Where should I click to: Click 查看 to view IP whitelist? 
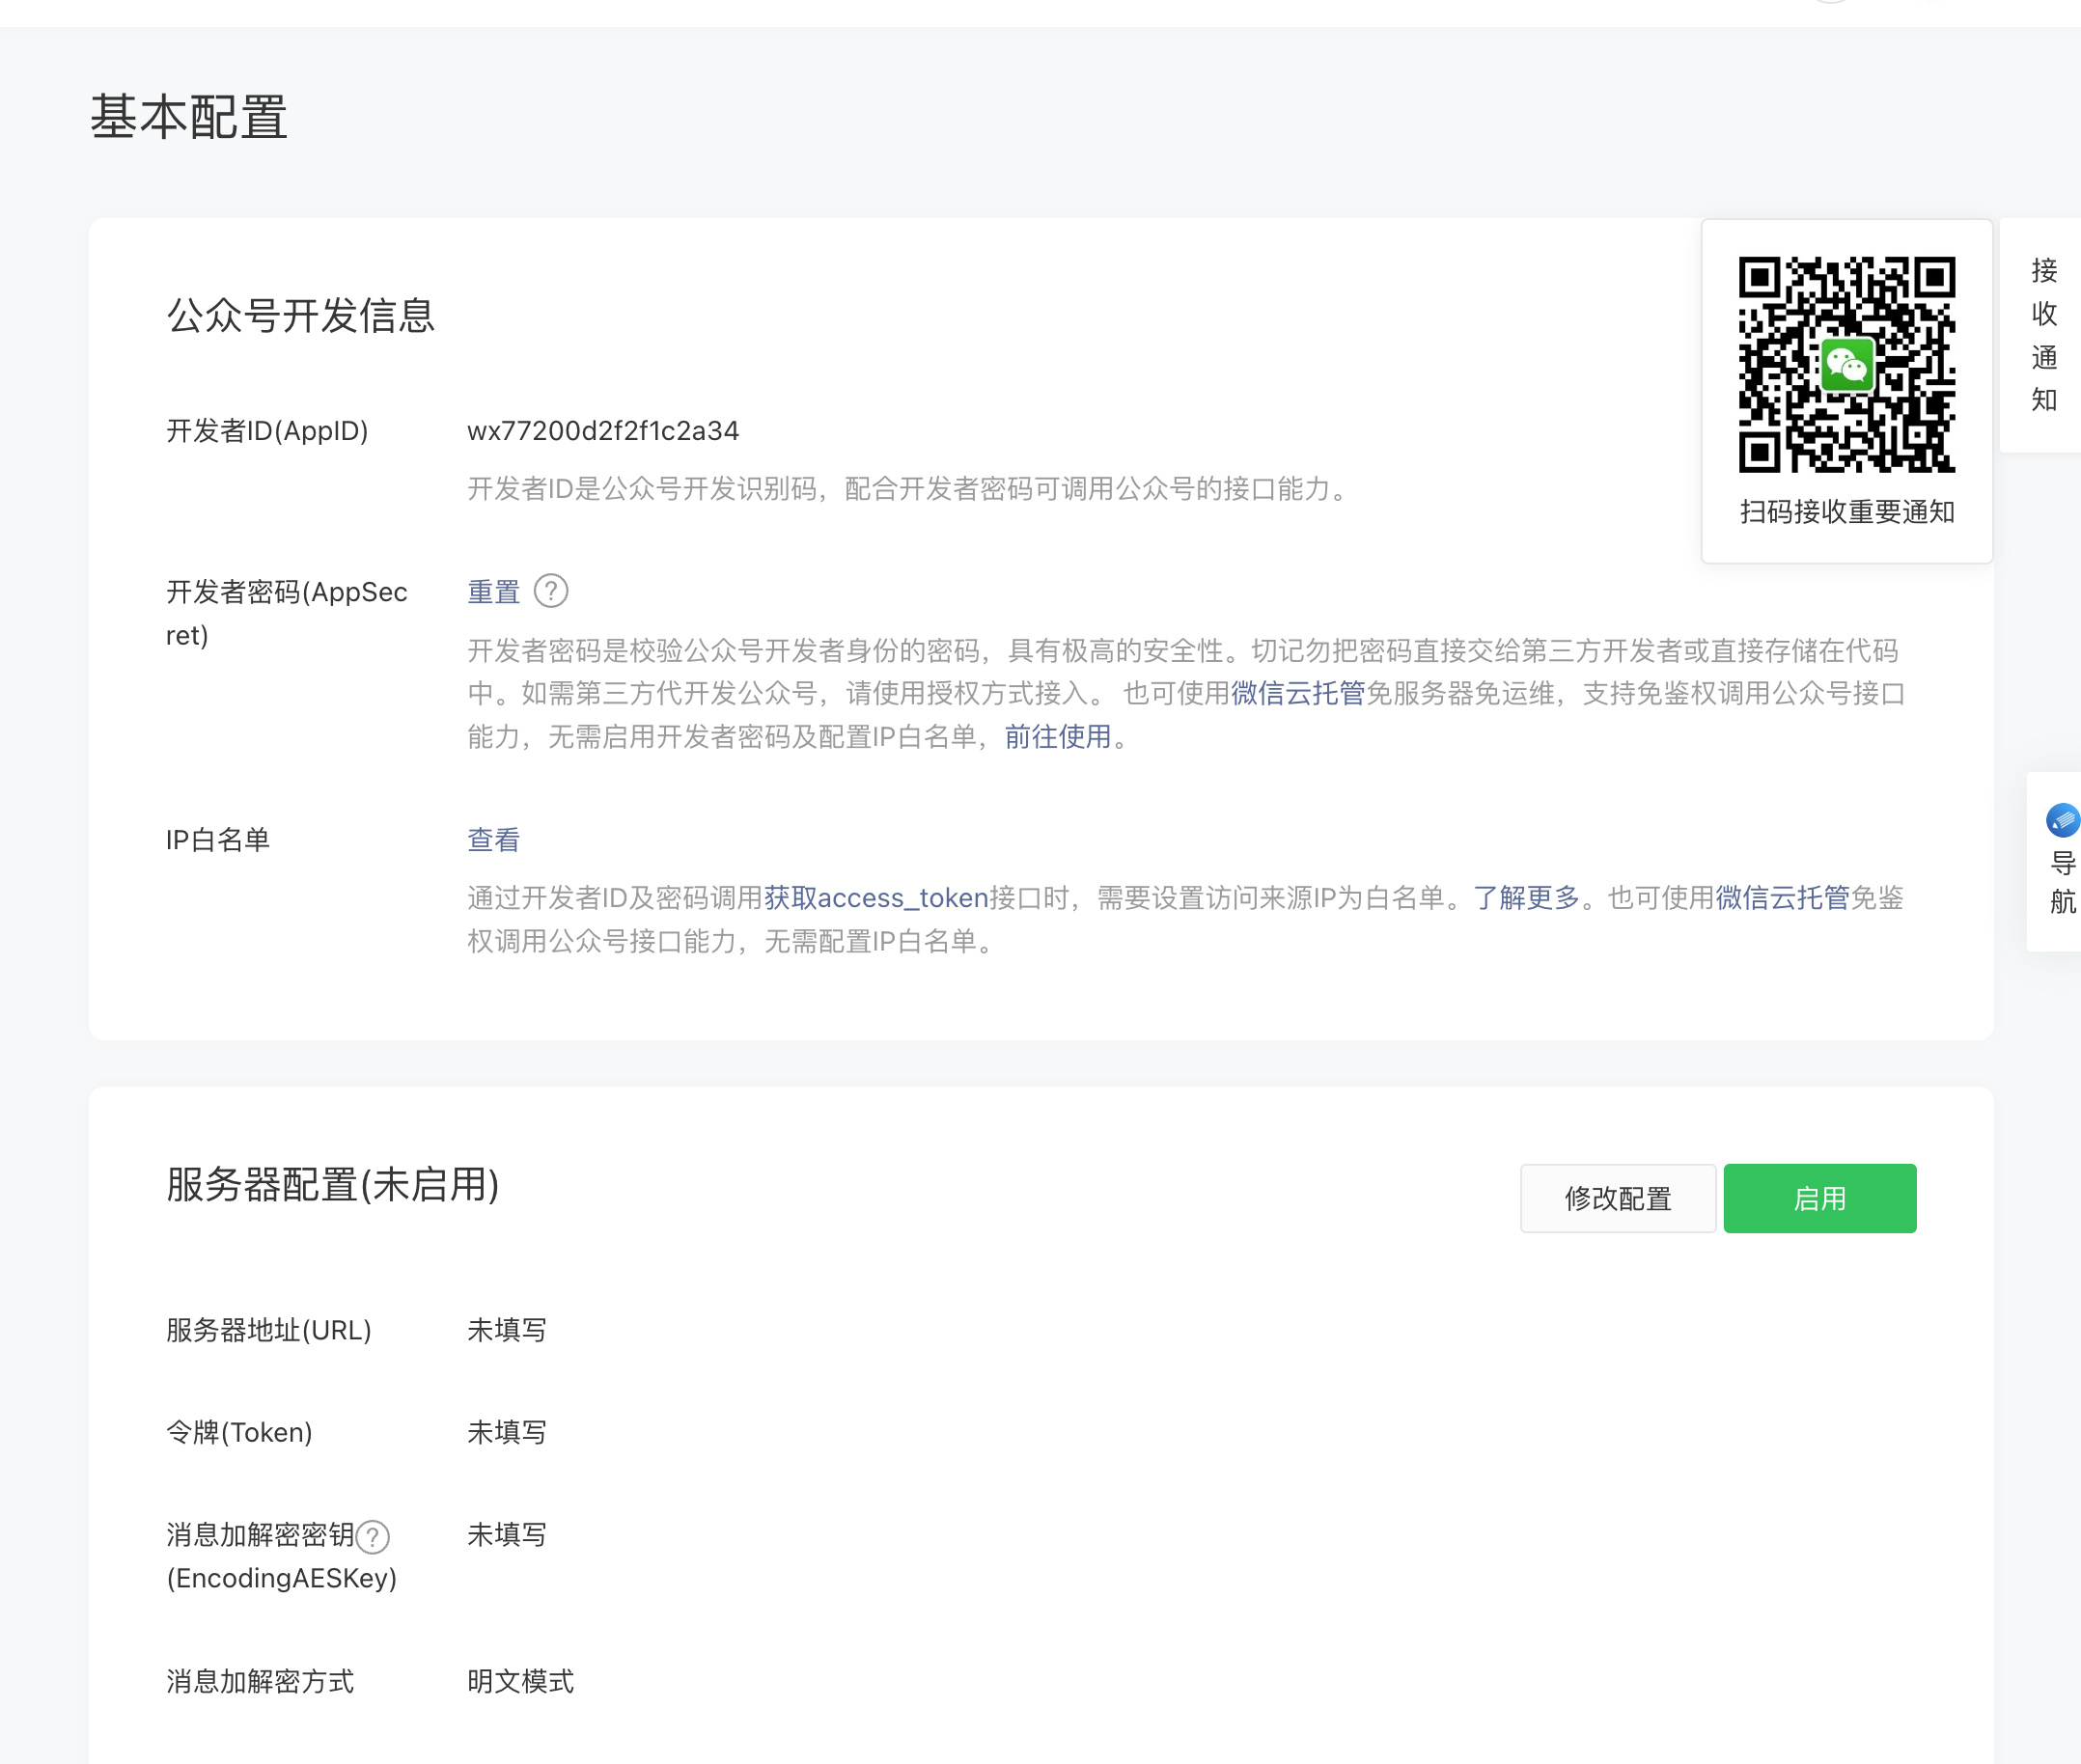[x=493, y=840]
